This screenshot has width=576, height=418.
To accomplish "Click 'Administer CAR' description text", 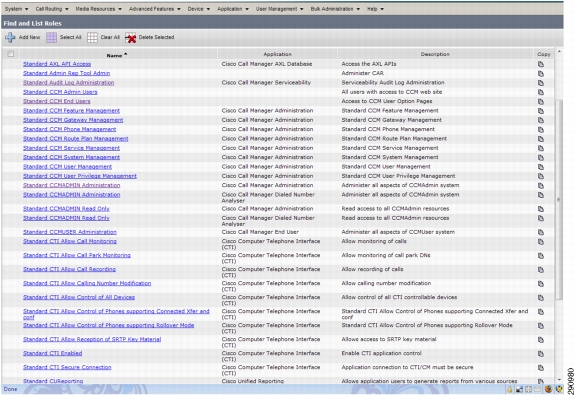I will pos(362,73).
